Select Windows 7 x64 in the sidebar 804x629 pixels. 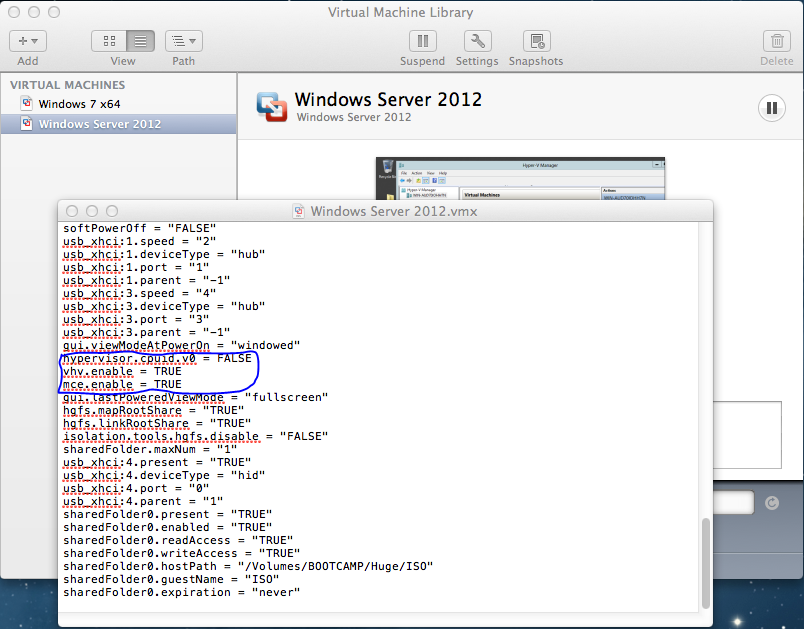click(x=118, y=104)
